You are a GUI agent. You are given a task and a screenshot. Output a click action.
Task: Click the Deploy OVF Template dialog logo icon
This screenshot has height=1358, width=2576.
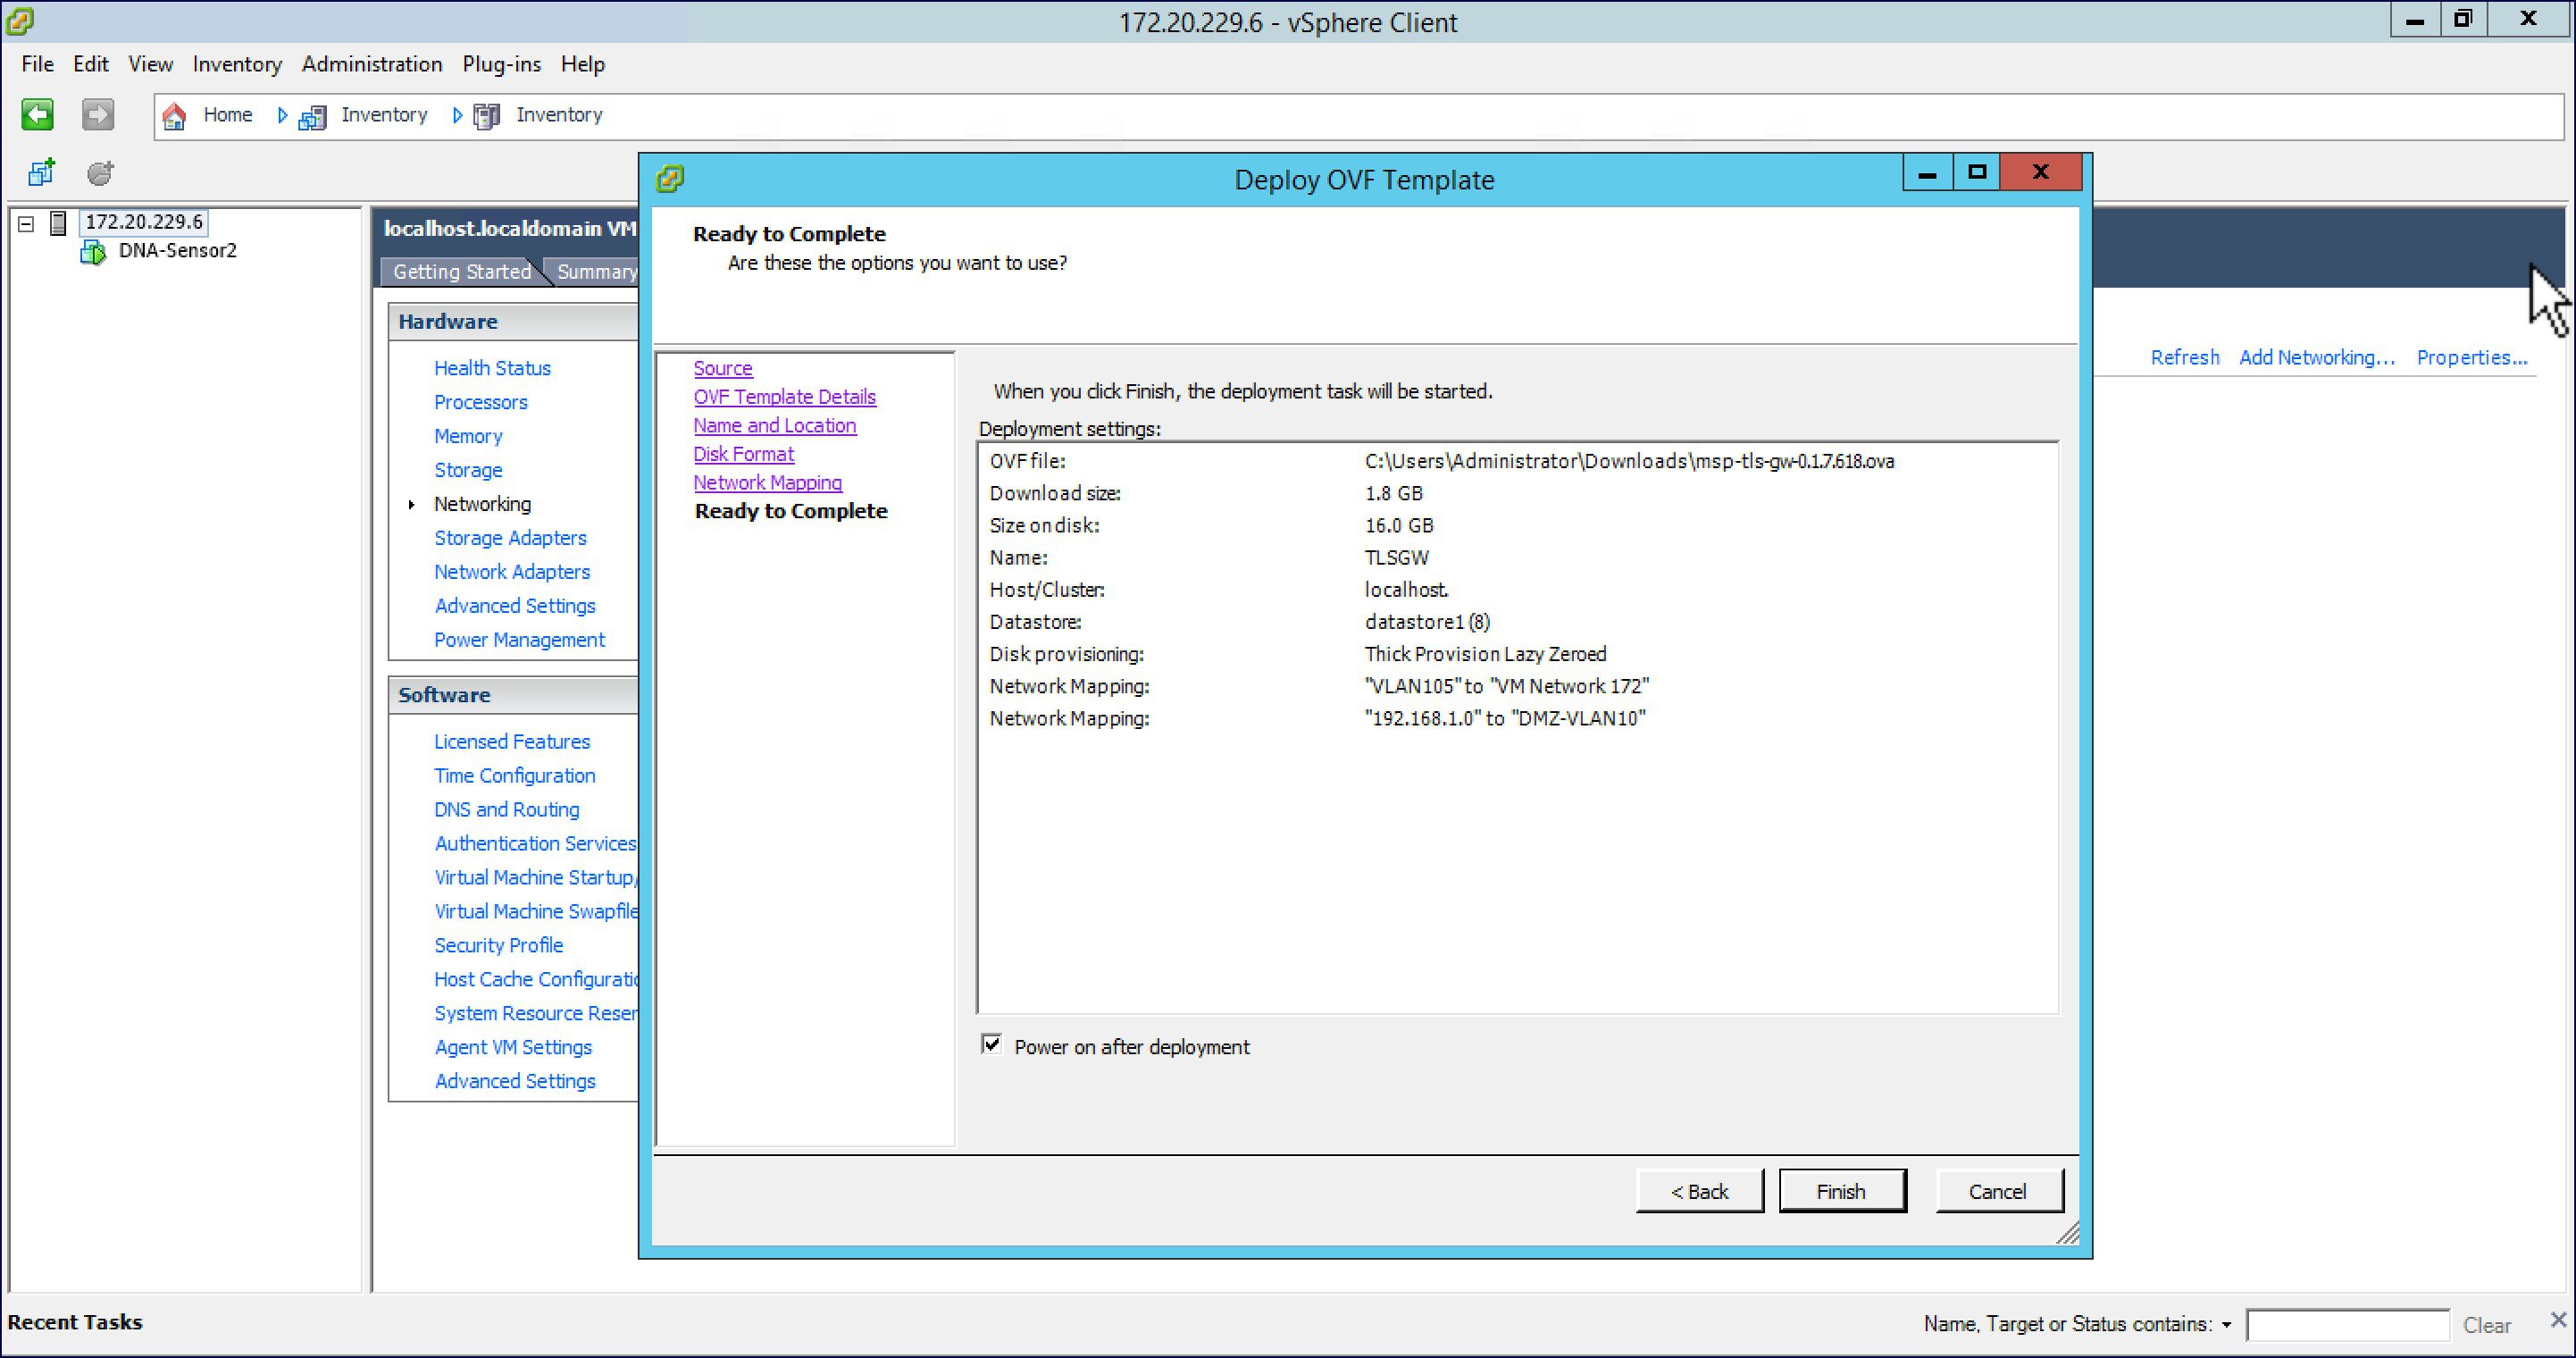670,179
